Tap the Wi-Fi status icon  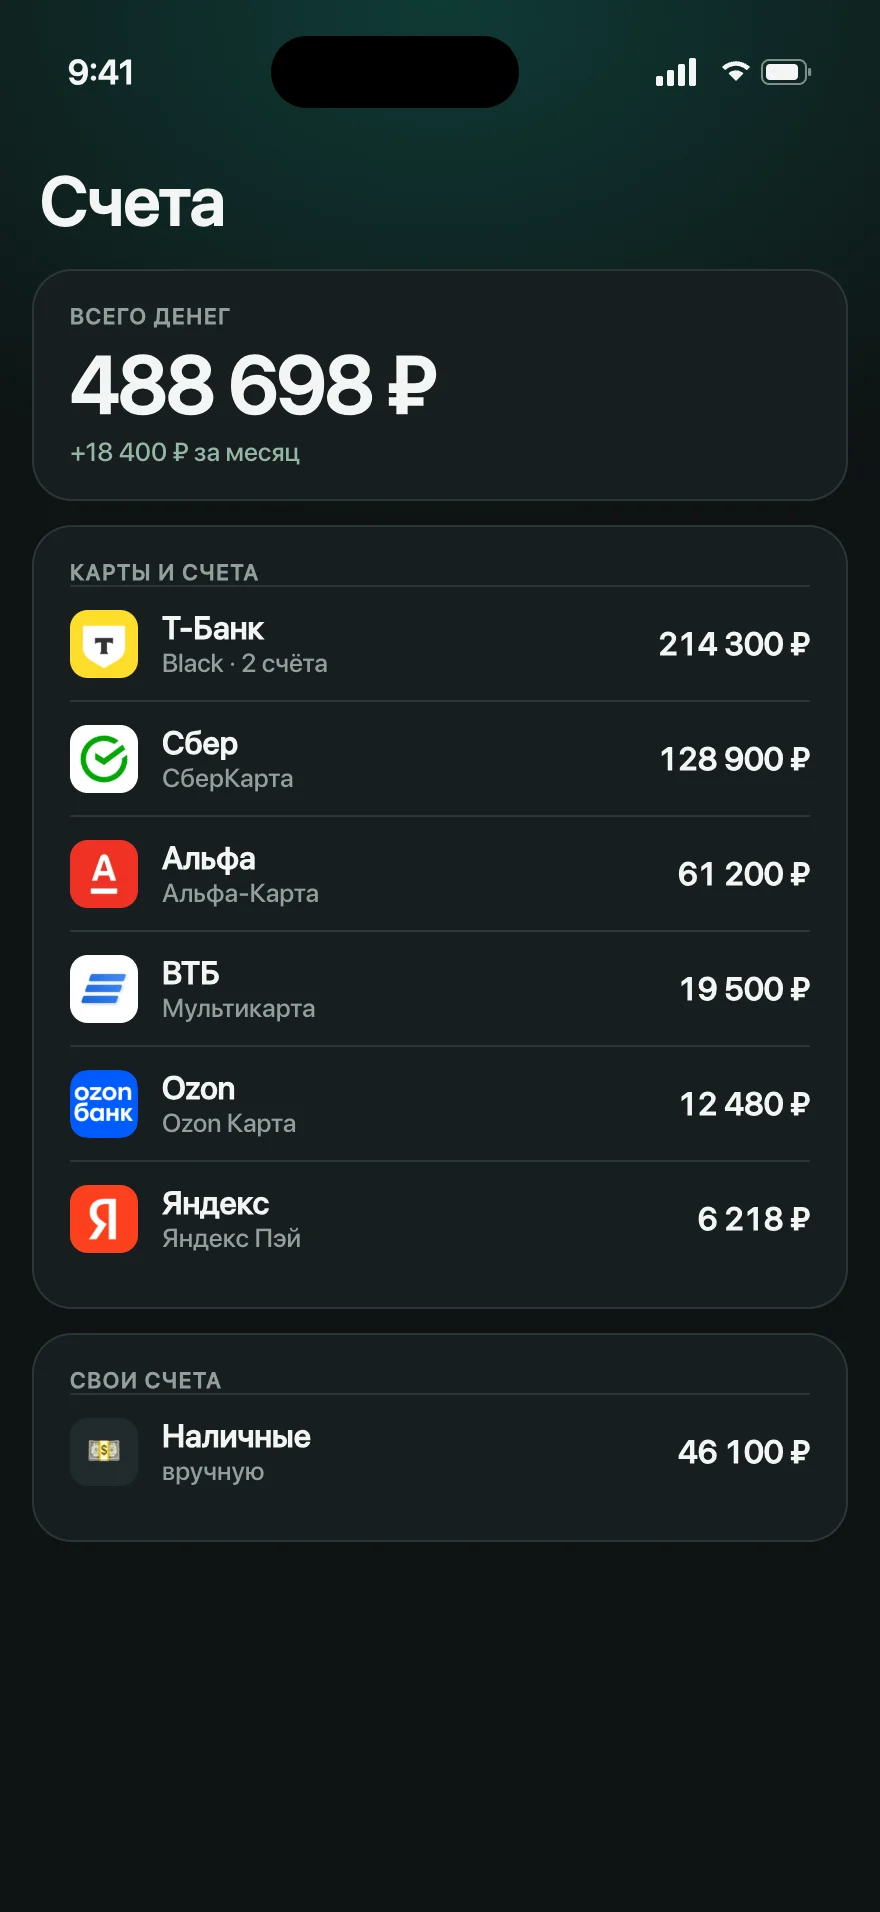pos(736,72)
